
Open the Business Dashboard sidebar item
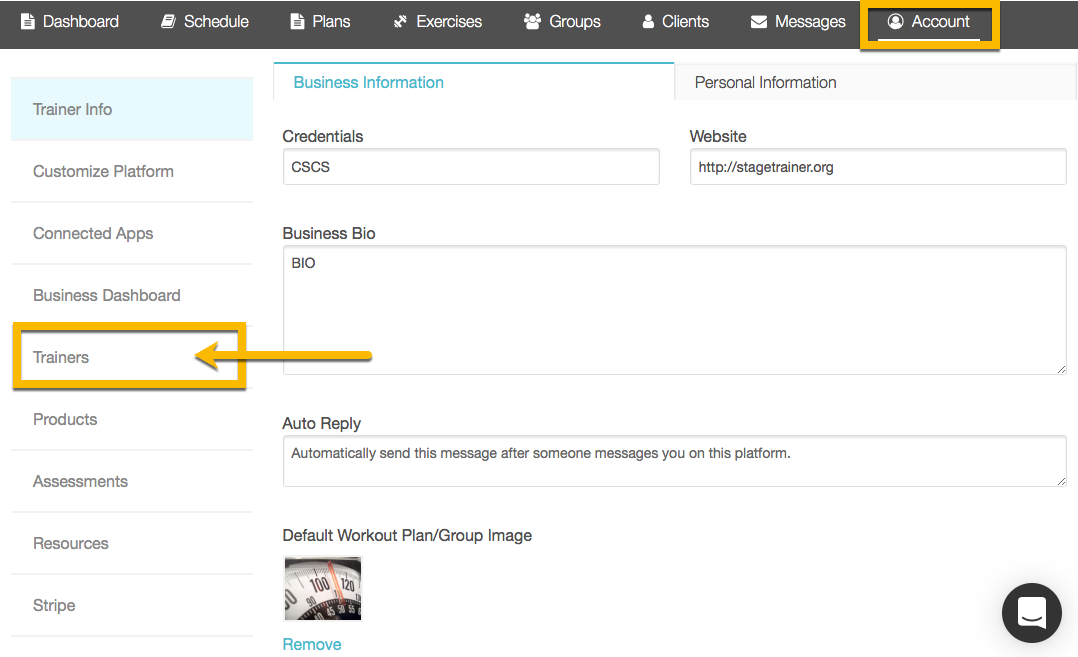(x=132, y=295)
